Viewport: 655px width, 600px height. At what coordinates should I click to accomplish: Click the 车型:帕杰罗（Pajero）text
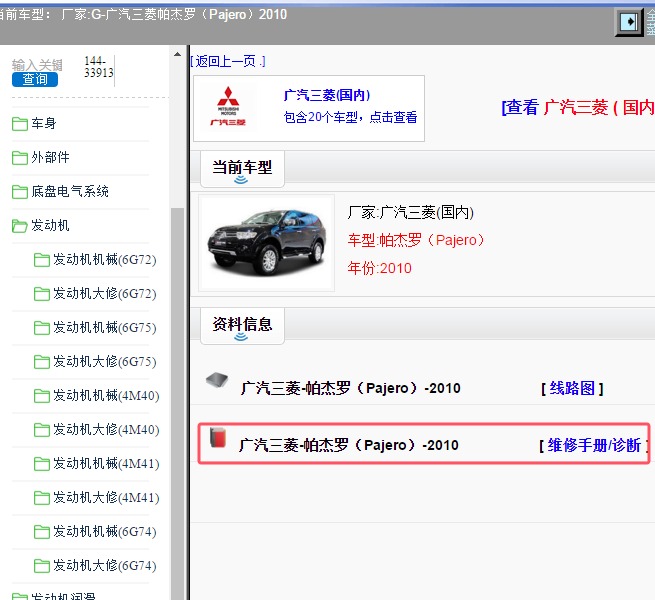[x=416, y=240]
